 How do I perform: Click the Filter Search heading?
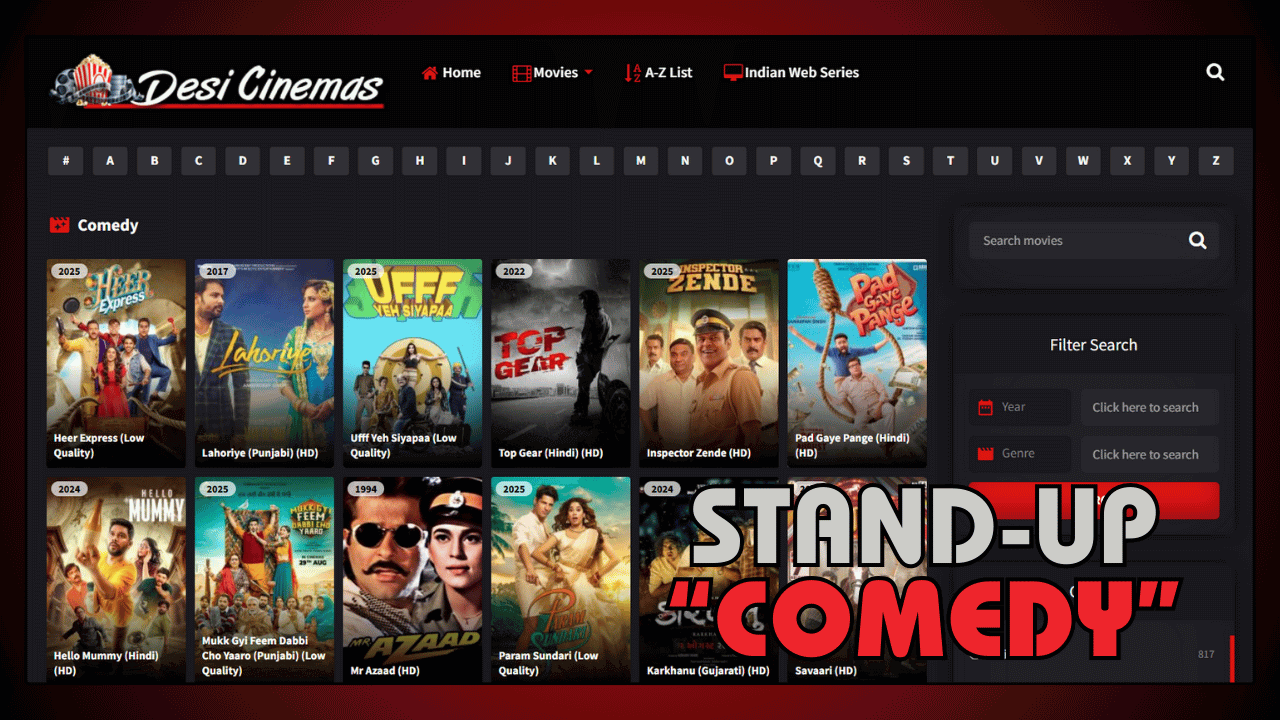tap(1093, 345)
